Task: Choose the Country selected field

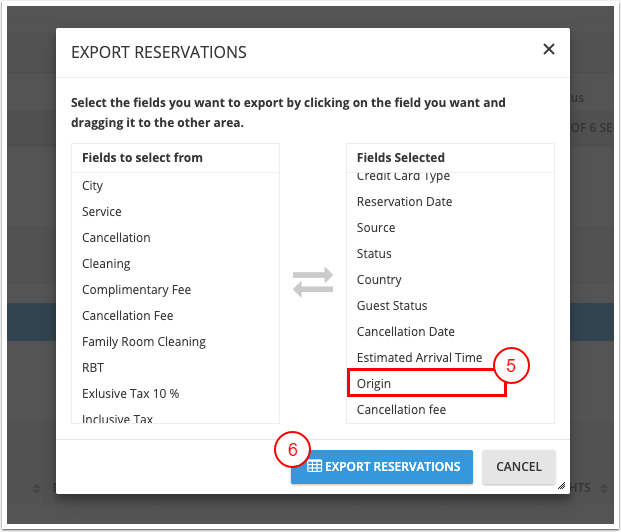Action: pyautogui.click(x=379, y=280)
